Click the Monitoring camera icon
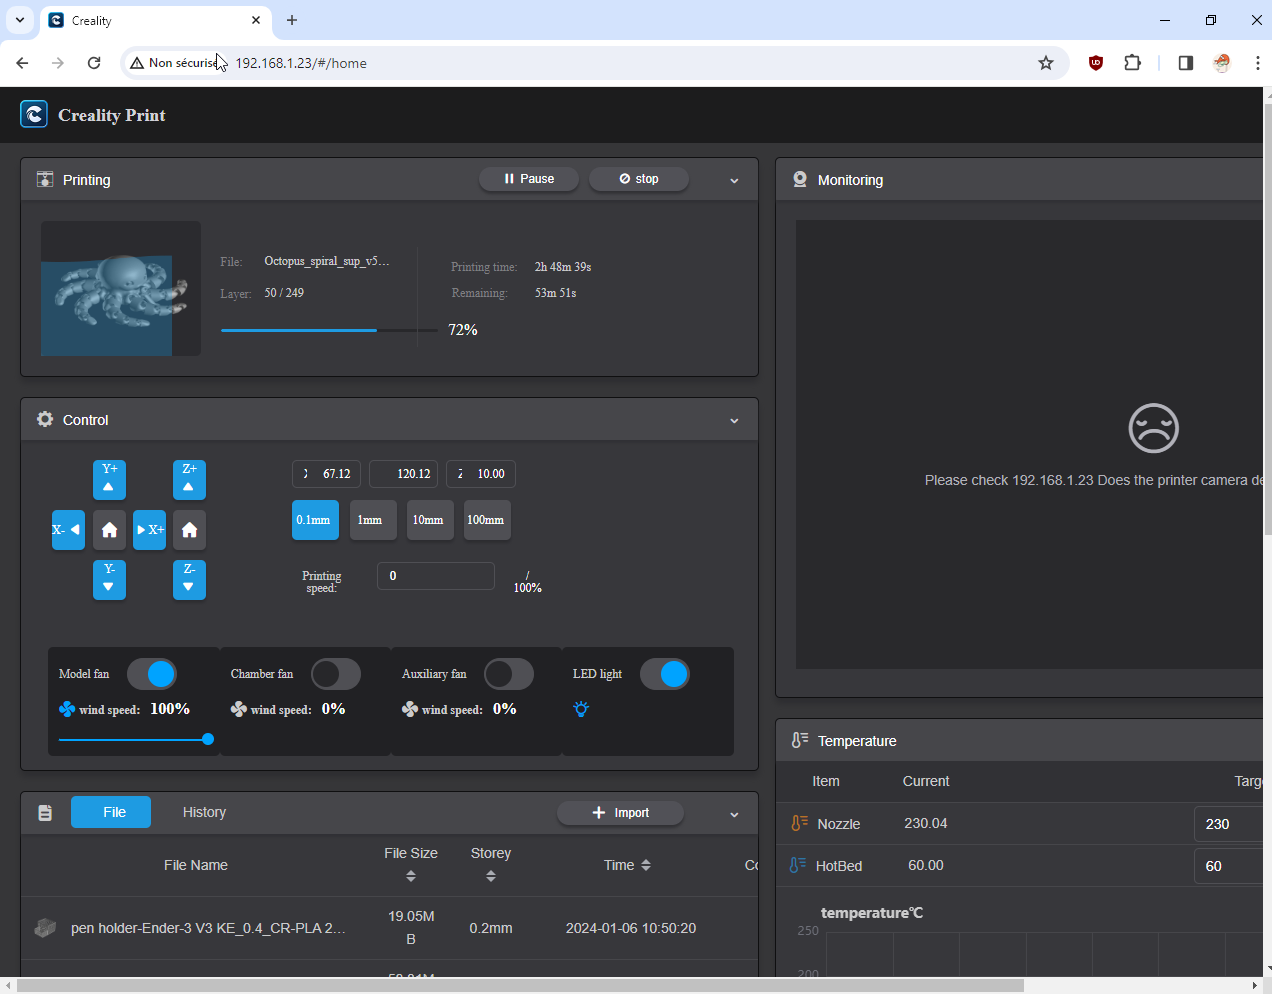 [x=800, y=179]
